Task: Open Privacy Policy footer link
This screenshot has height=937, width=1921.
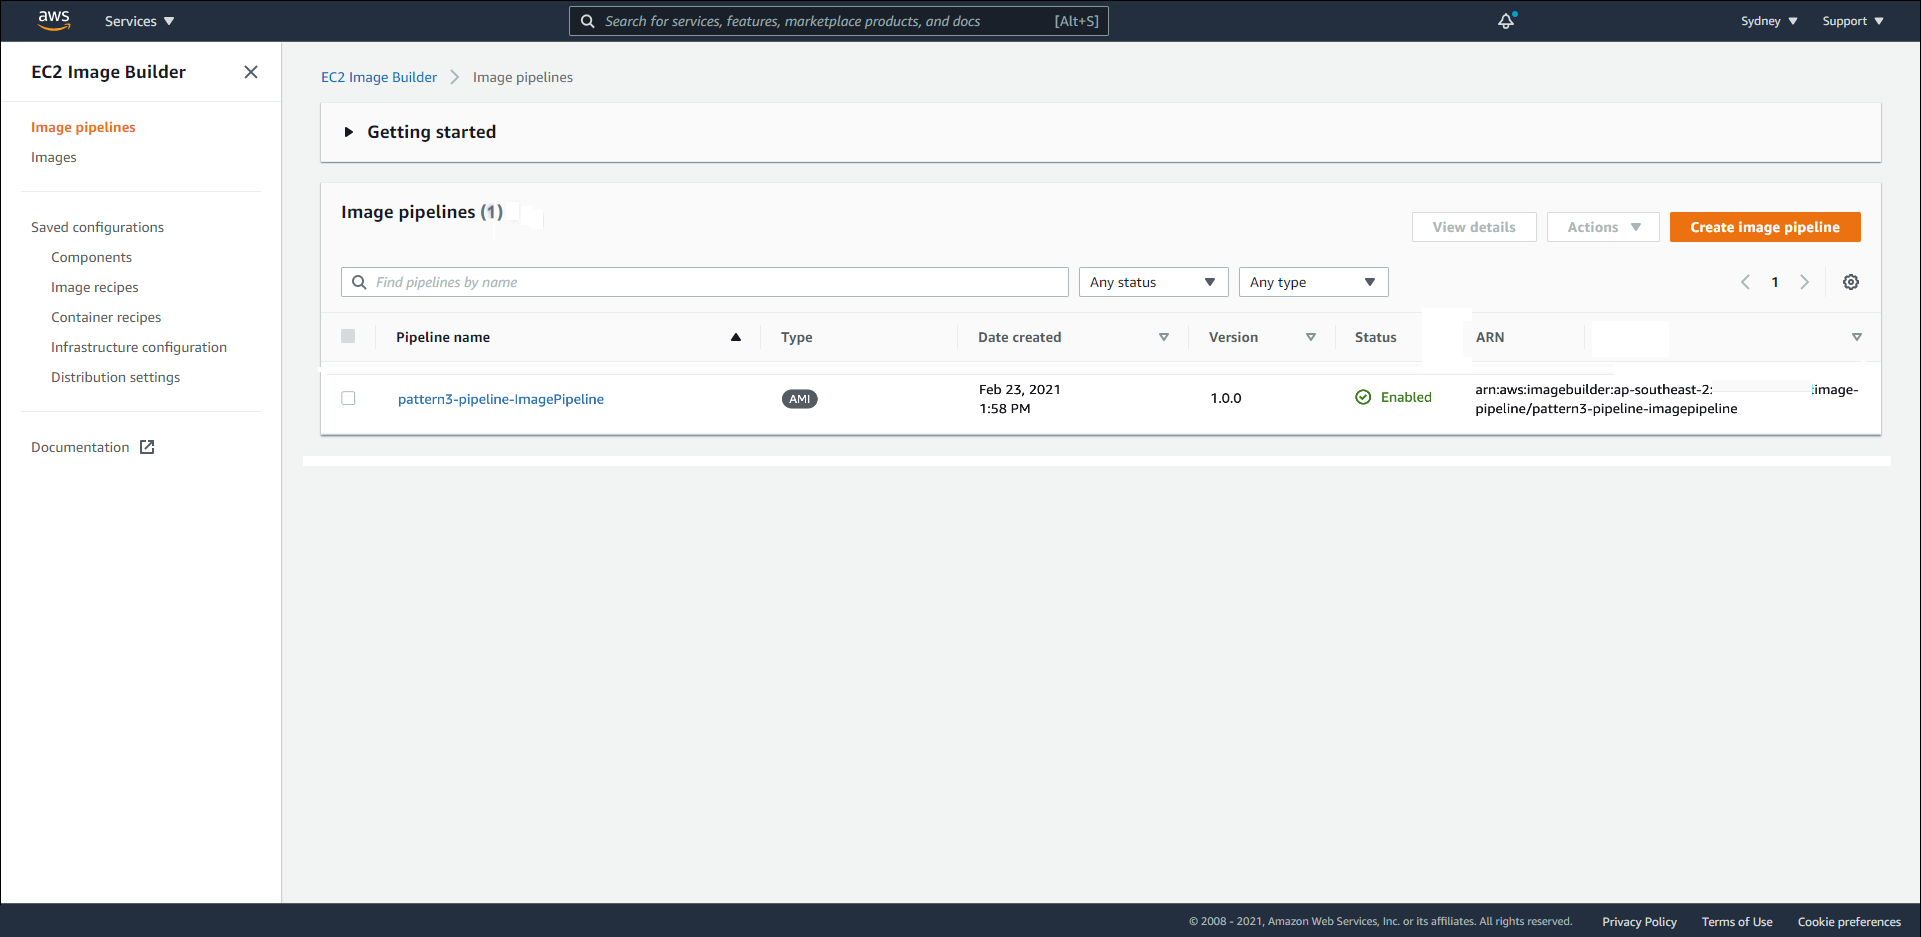Action: [1639, 922]
